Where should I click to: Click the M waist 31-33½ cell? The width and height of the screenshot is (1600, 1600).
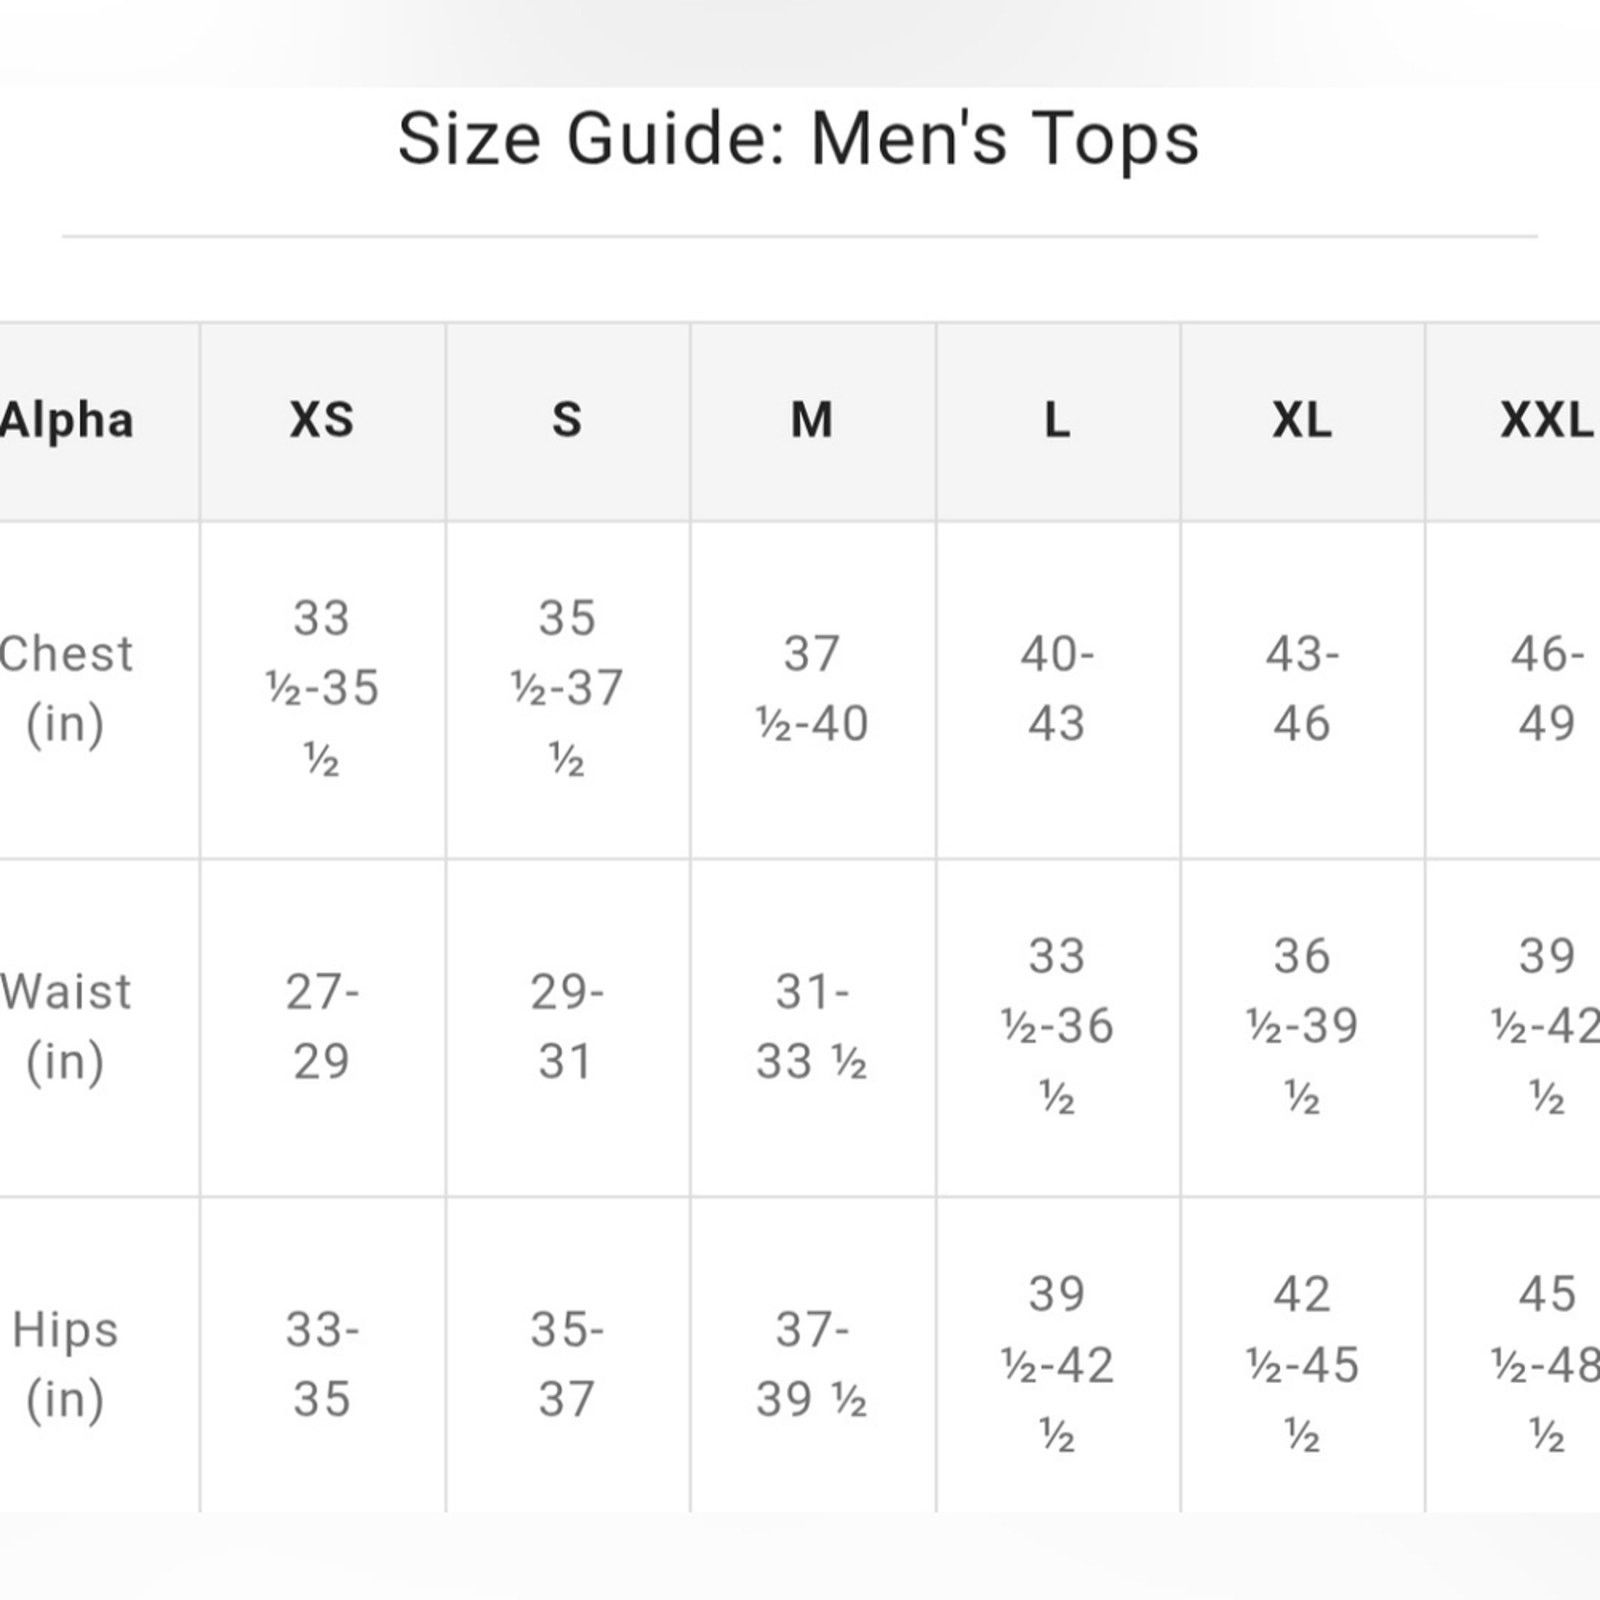812,1027
